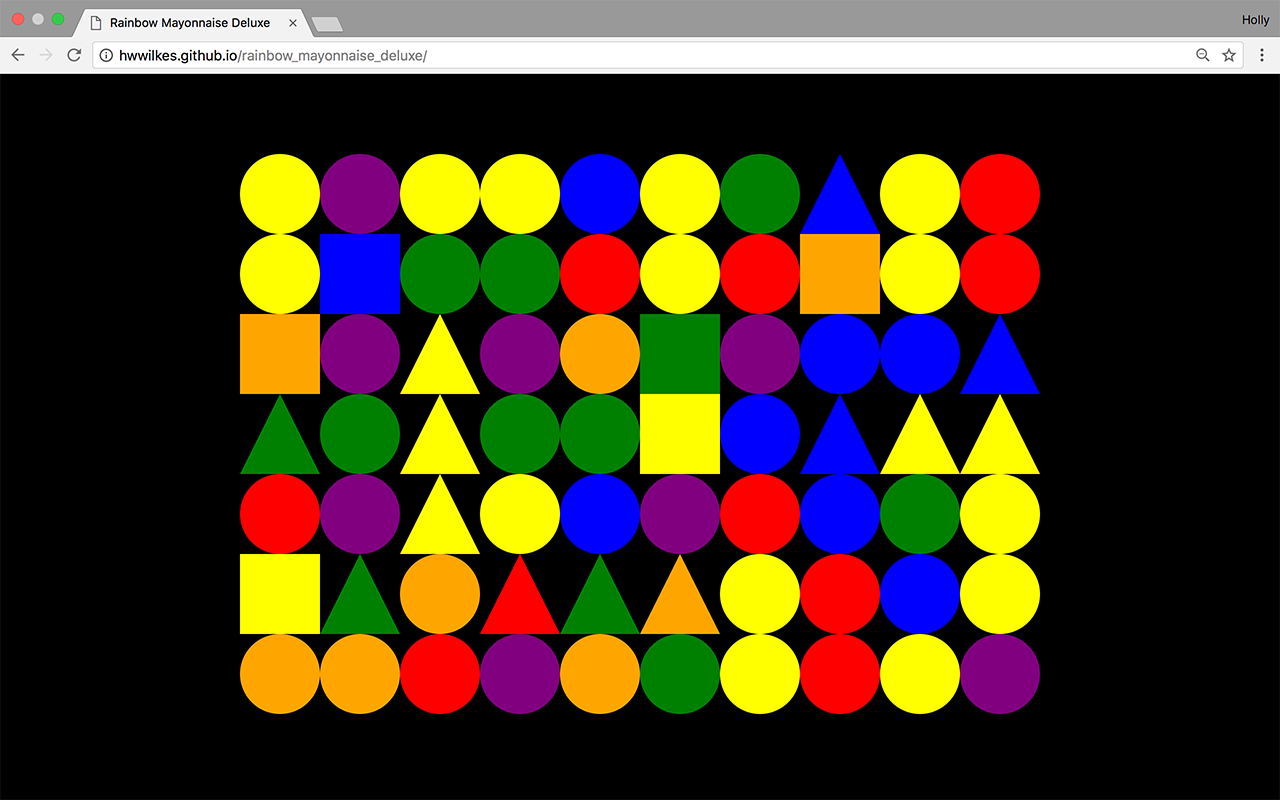Viewport: 1280px width, 800px height.
Task: Select the green square shape
Action: (680, 354)
